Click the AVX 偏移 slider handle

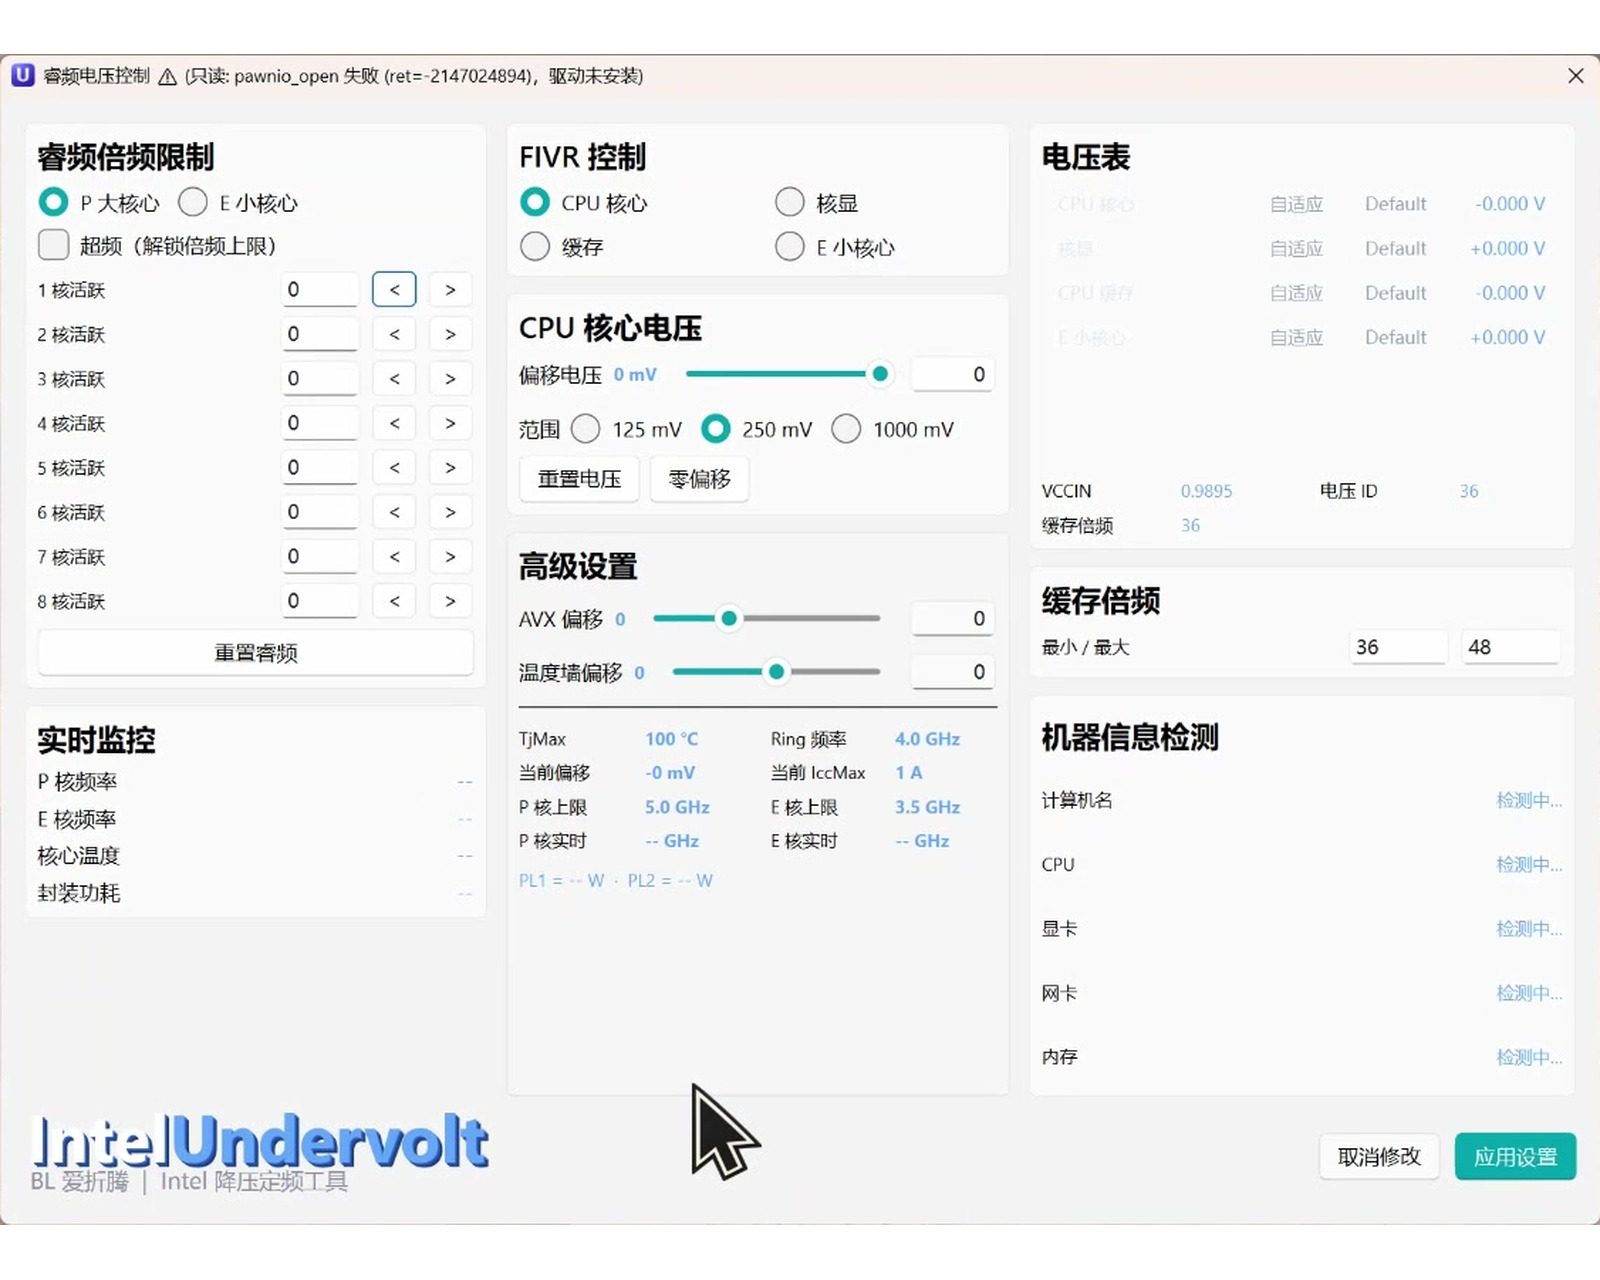[729, 618]
